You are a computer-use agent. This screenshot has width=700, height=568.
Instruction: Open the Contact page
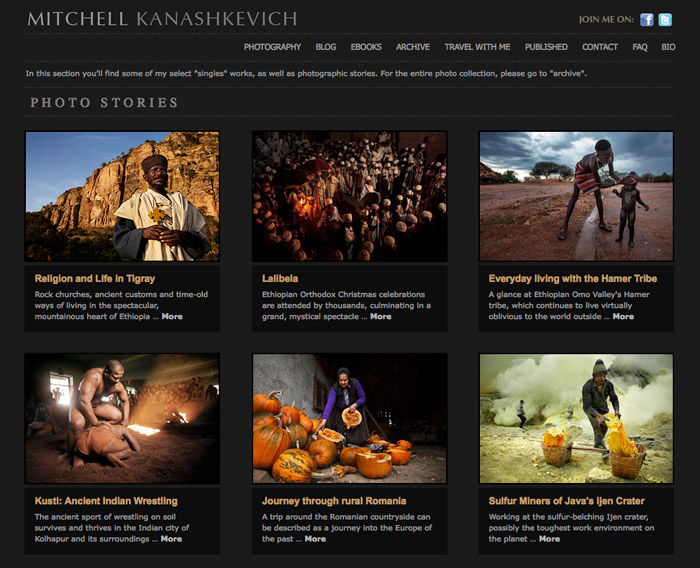pyautogui.click(x=600, y=47)
